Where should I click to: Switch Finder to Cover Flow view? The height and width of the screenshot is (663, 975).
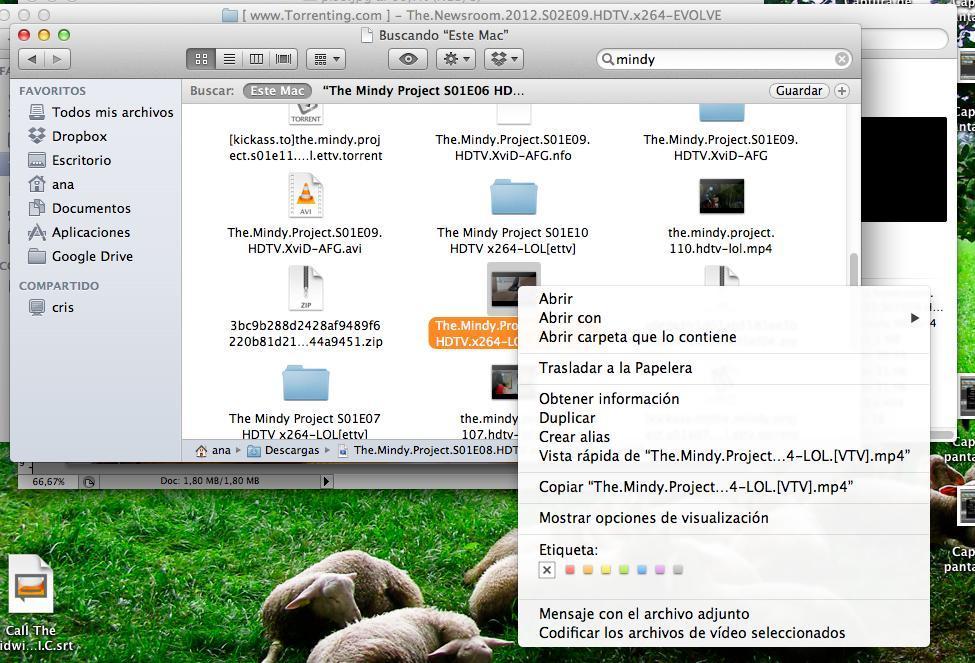[283, 59]
